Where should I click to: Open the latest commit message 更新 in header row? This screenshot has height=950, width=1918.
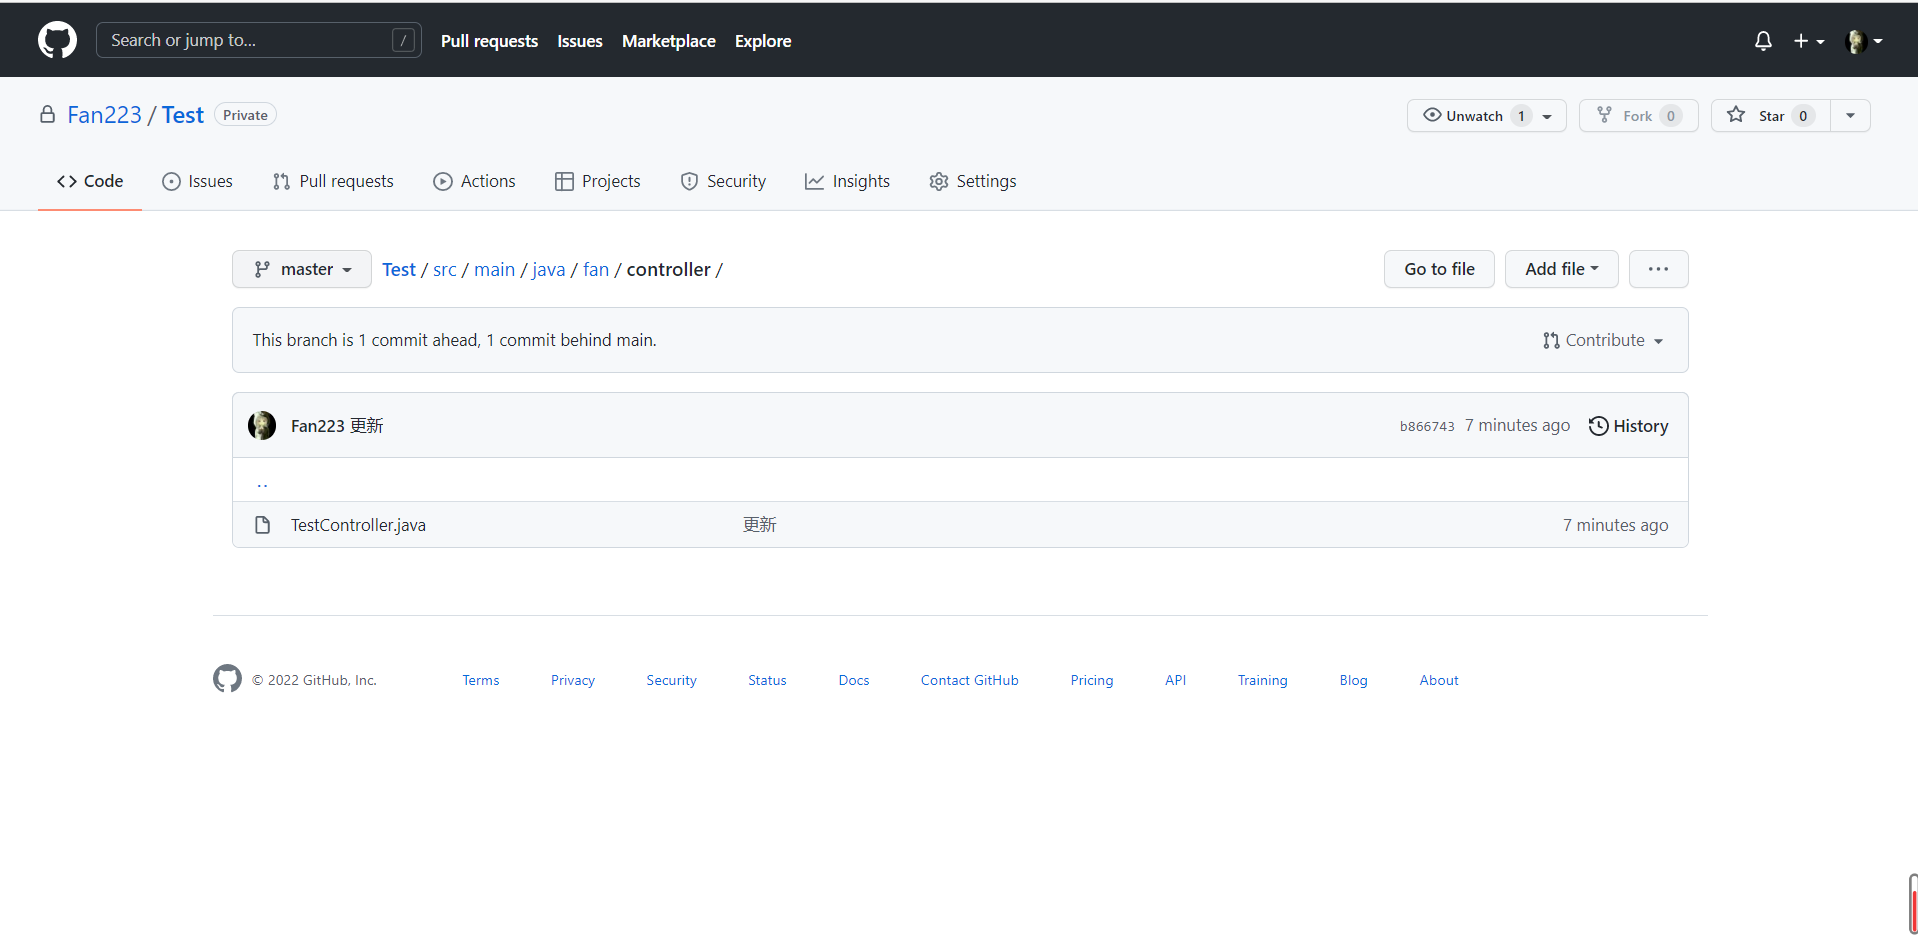point(367,426)
